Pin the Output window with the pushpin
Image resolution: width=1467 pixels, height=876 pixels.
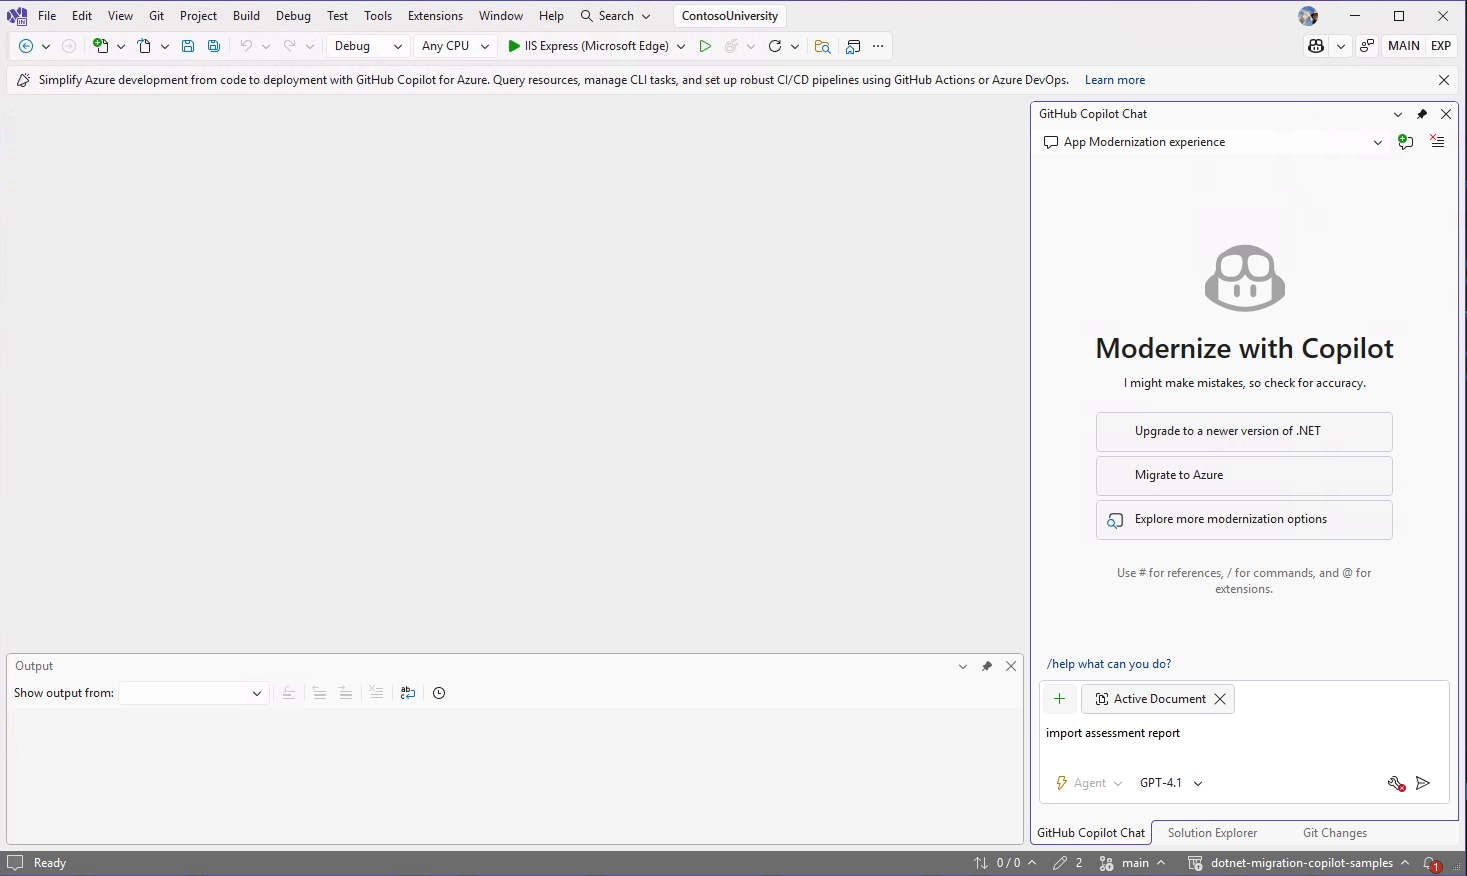click(x=987, y=666)
